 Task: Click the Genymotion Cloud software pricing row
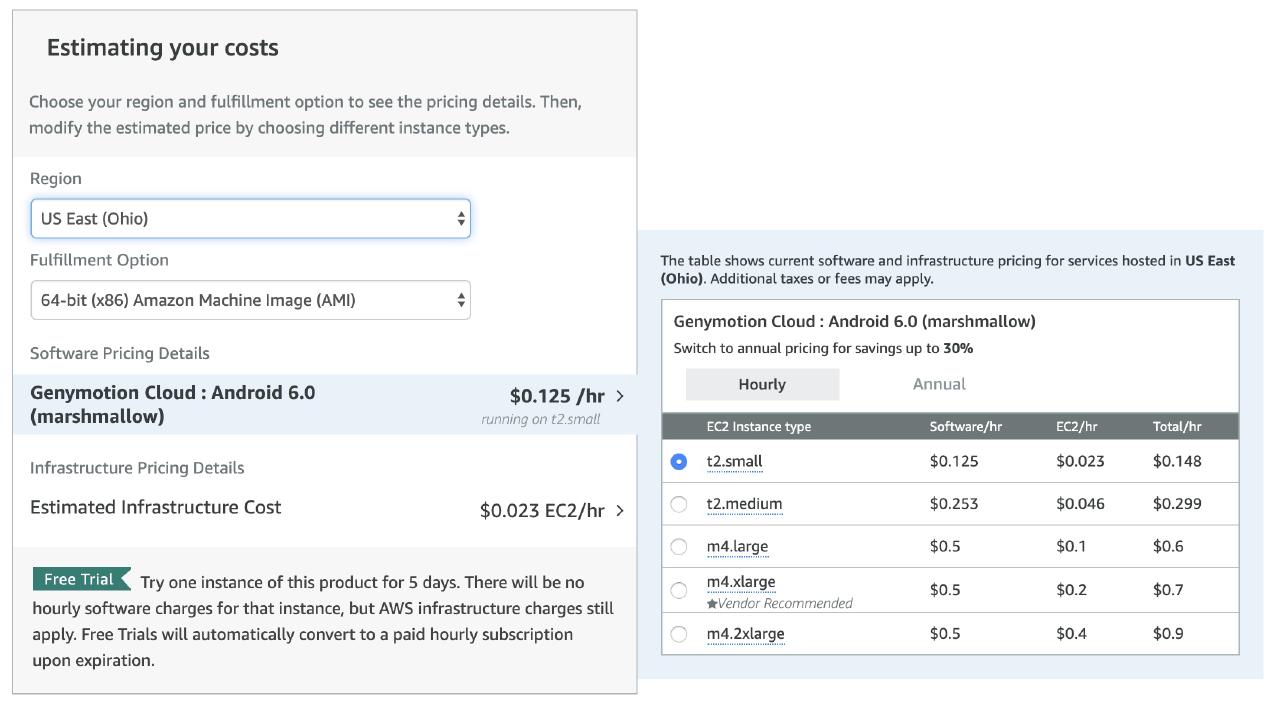[325, 404]
